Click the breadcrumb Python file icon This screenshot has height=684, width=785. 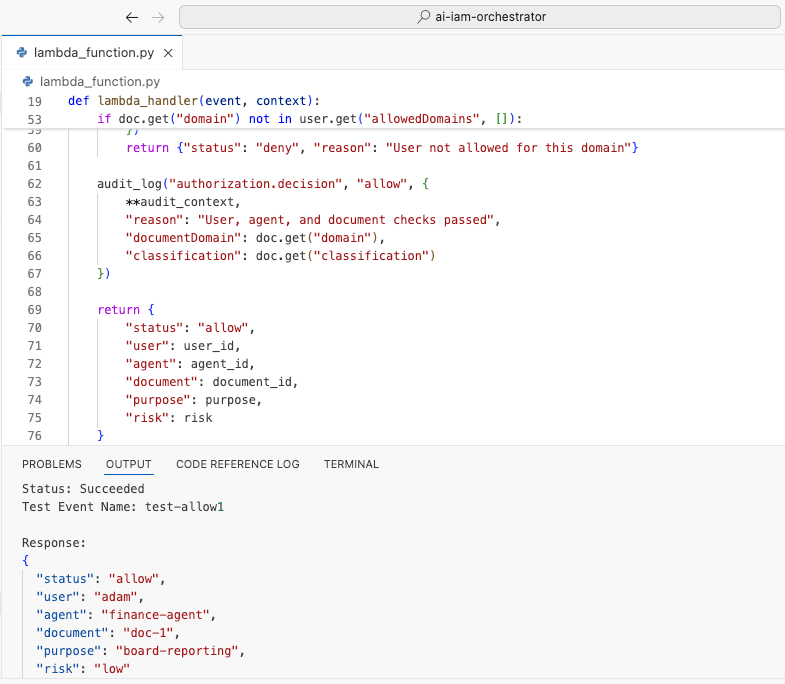tap(28, 81)
